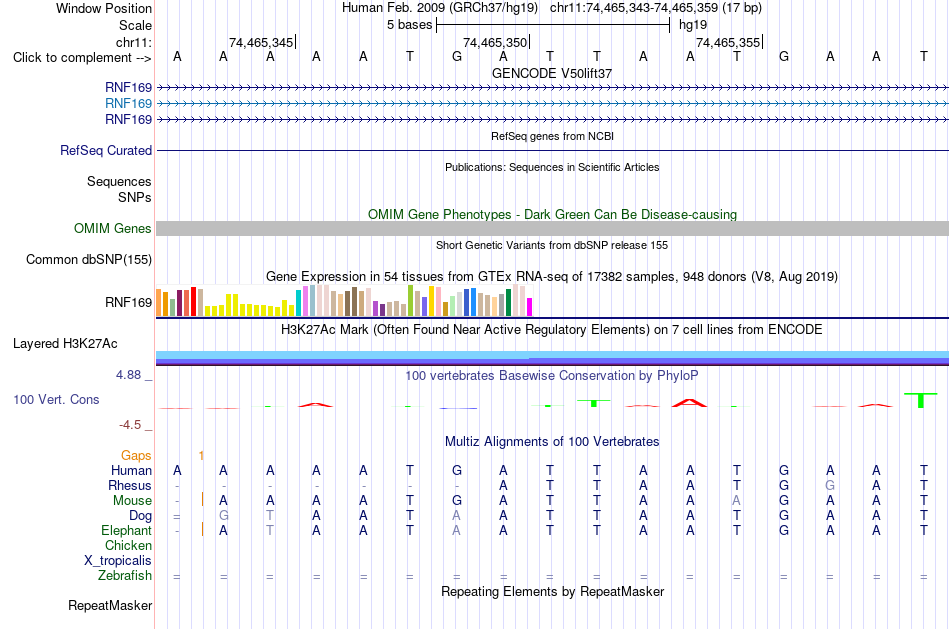Screen dimensions: 950x629
Task: Select the SNPs track label
Action: 135,197
